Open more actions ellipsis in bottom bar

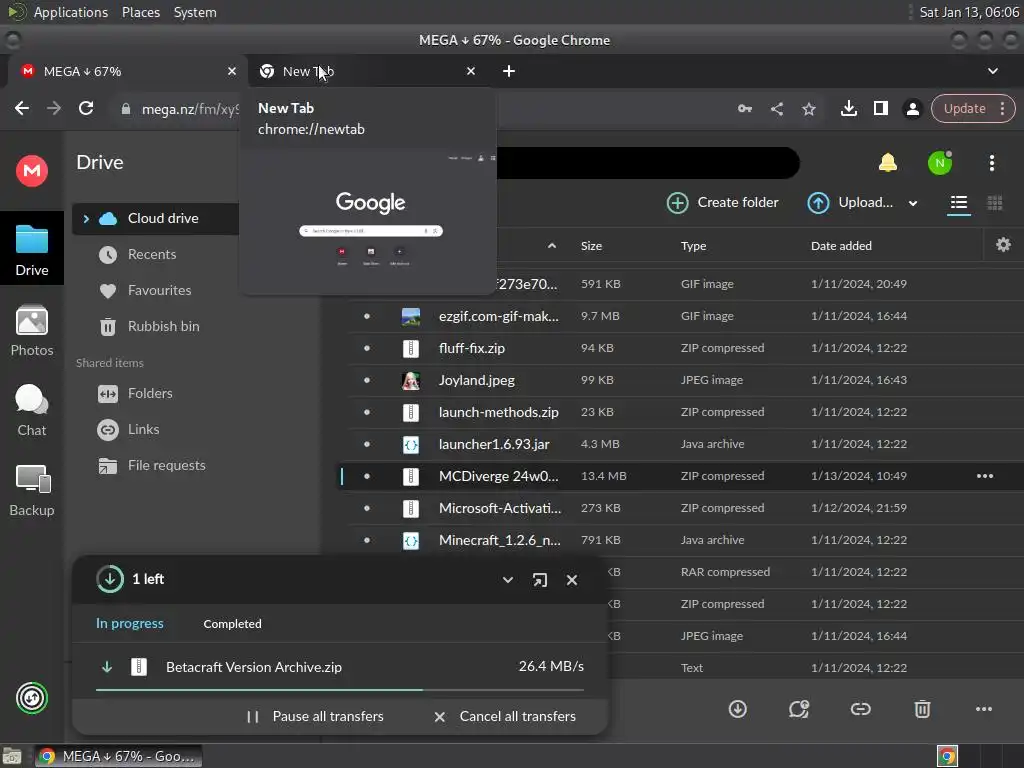(x=984, y=709)
